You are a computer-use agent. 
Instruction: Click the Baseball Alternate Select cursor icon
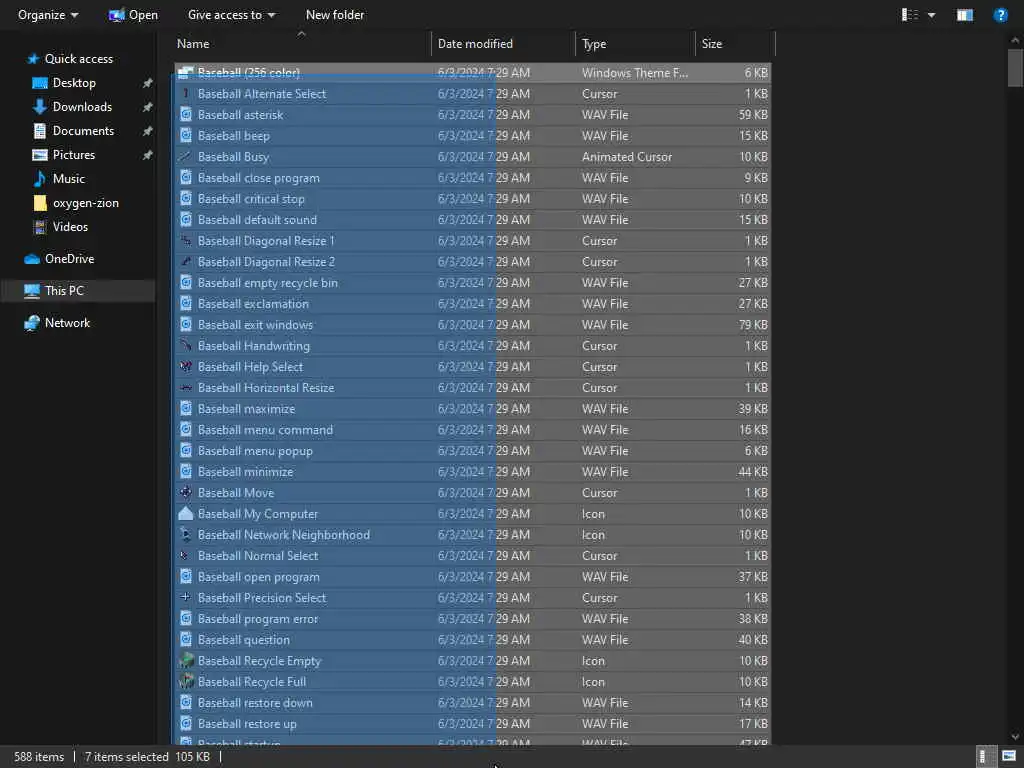185,94
